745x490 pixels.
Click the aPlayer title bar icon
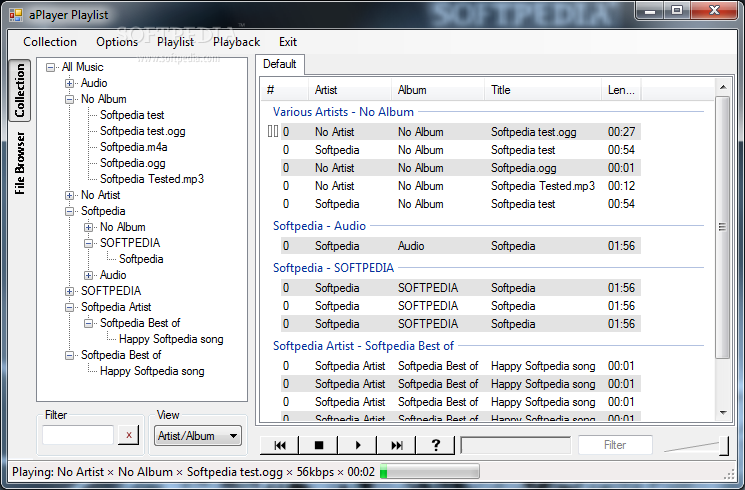pyautogui.click(x=16, y=15)
